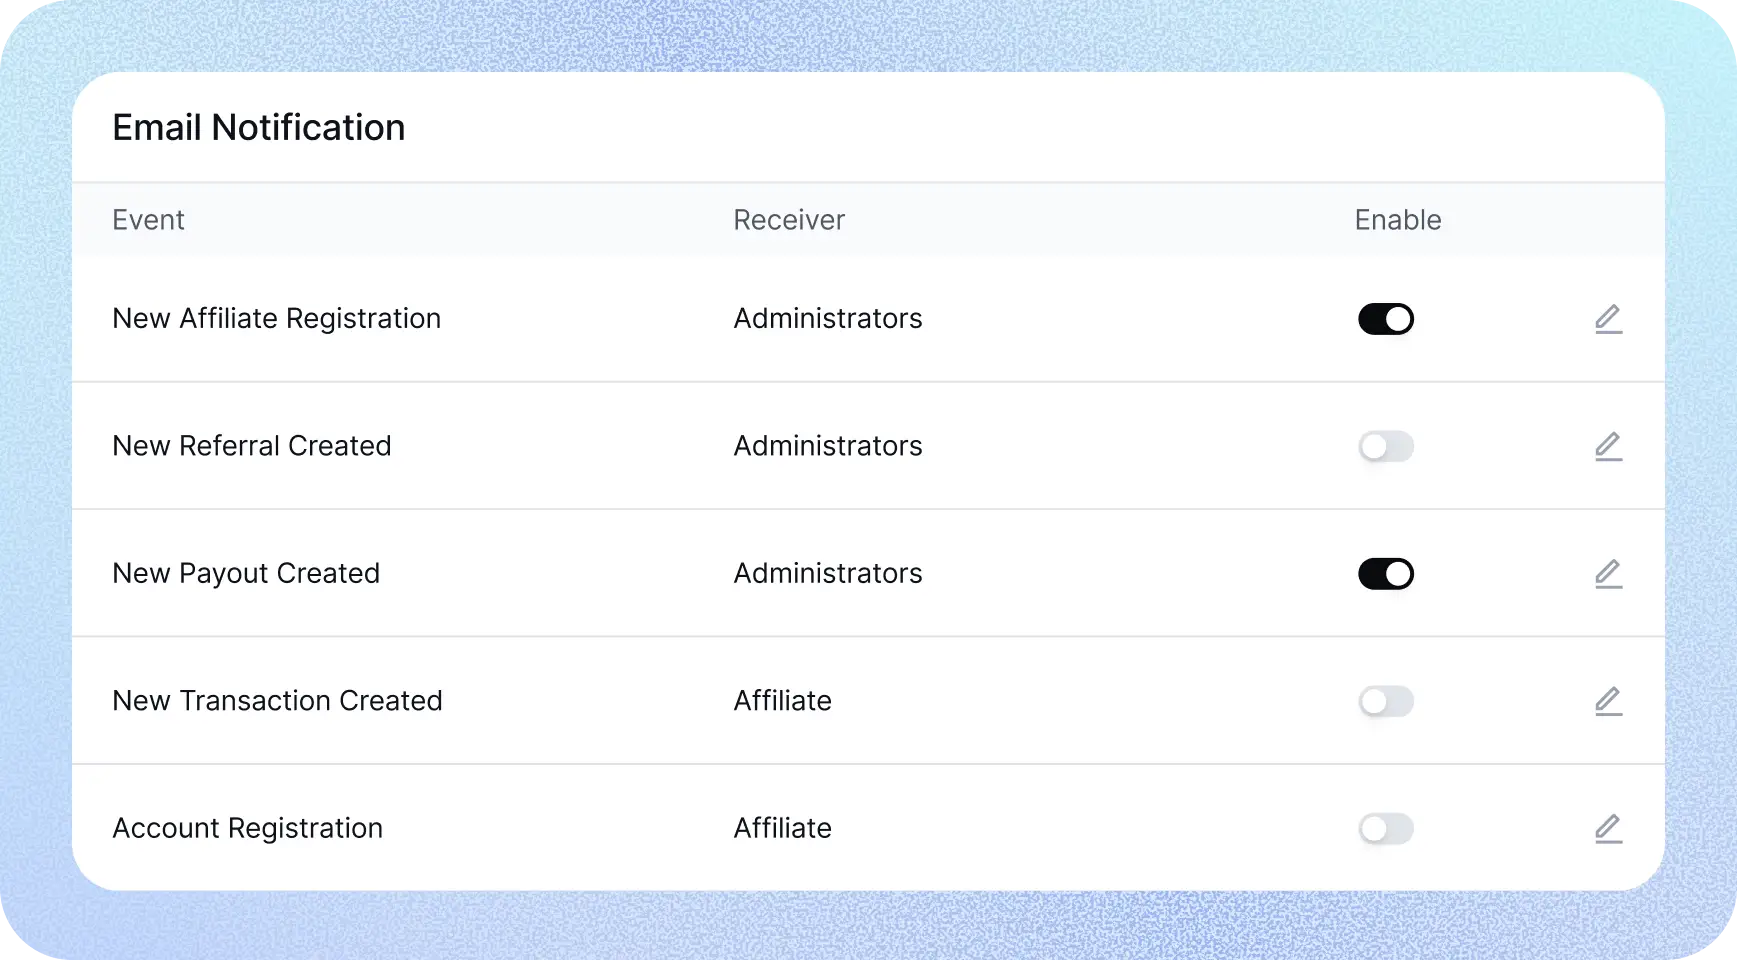Click the Receiver column header
The width and height of the screenshot is (1737, 960).
click(789, 220)
